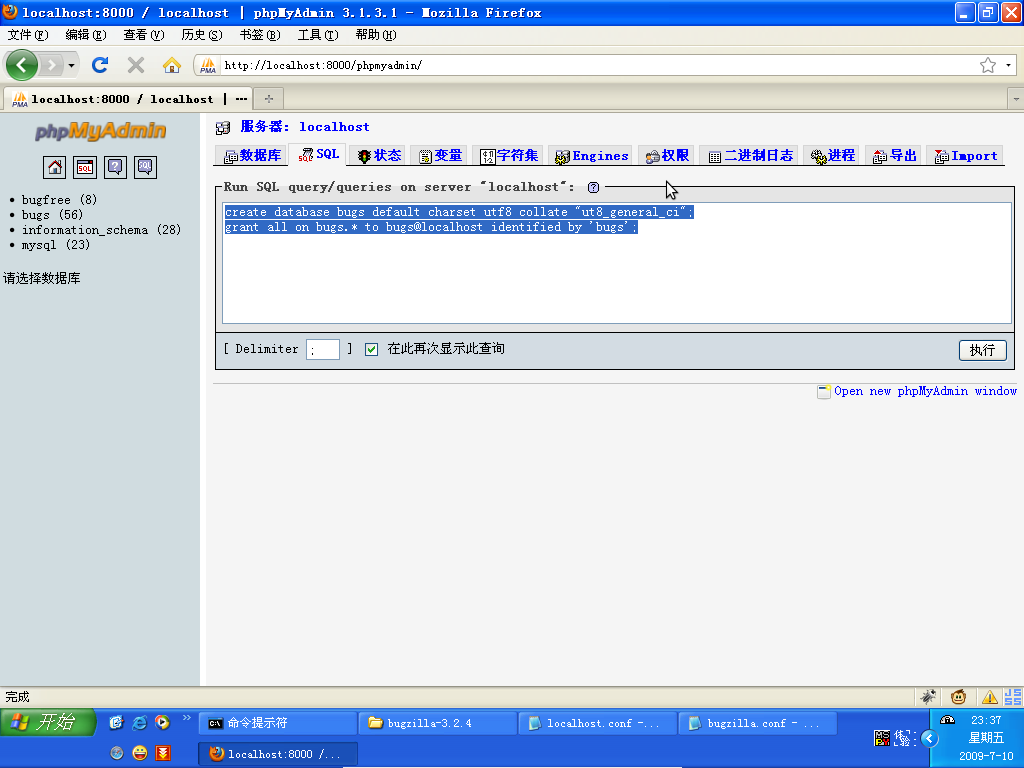Switch to the 变量 tab
This screenshot has height=768, width=1024.
441,155
